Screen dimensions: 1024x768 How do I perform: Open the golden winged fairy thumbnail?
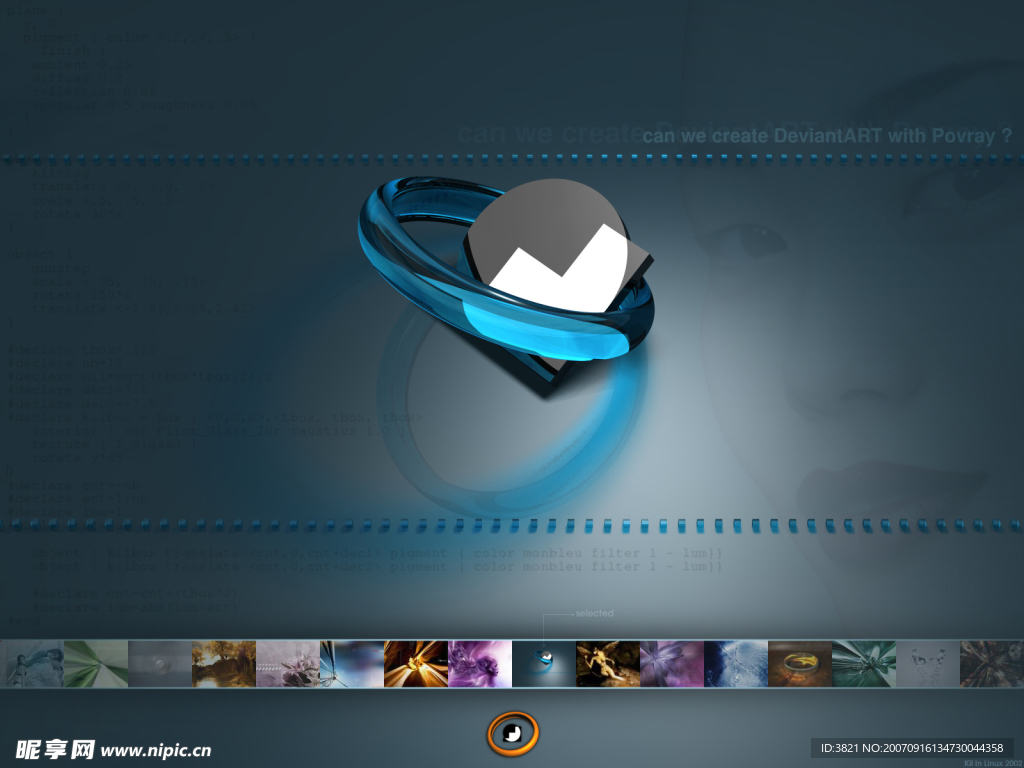[x=608, y=664]
